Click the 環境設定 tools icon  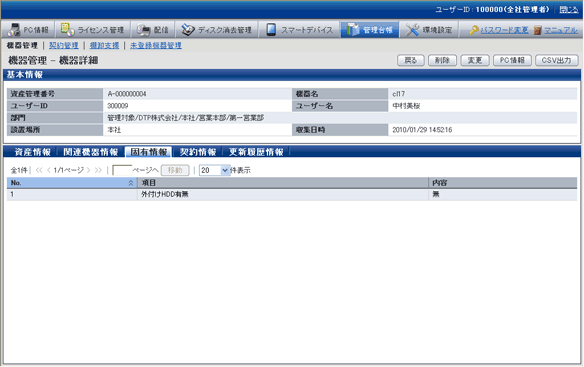(412, 30)
